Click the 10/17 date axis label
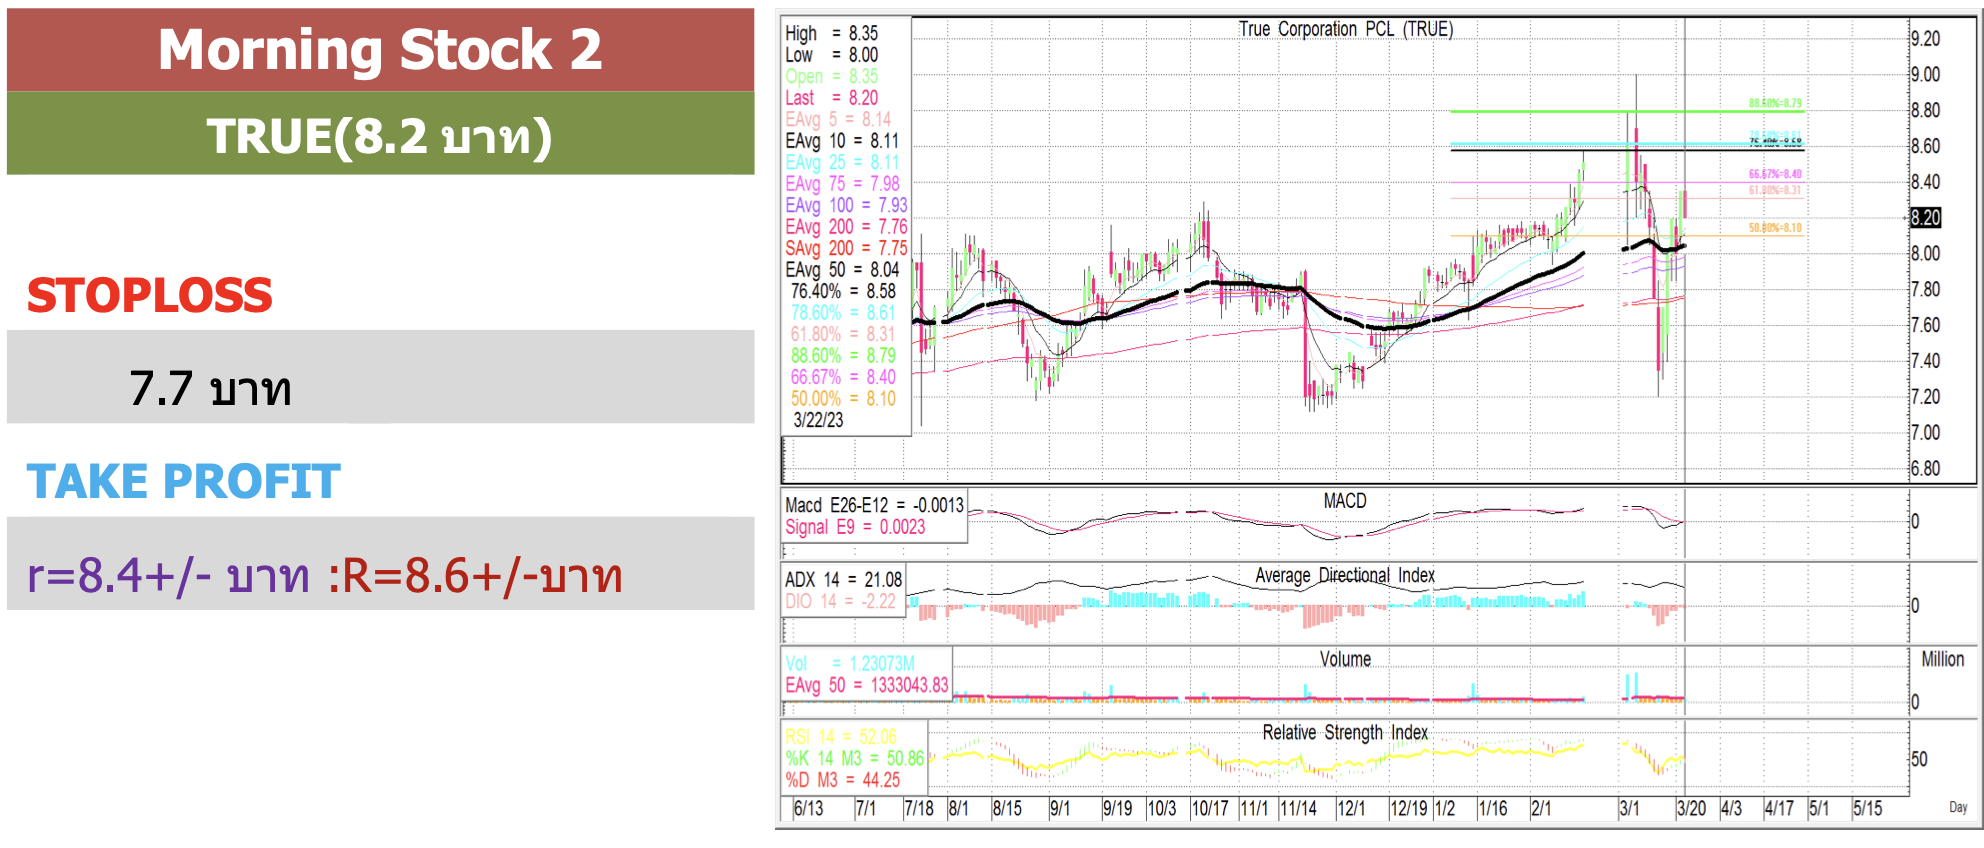This screenshot has height=848, width=1984. (1210, 808)
